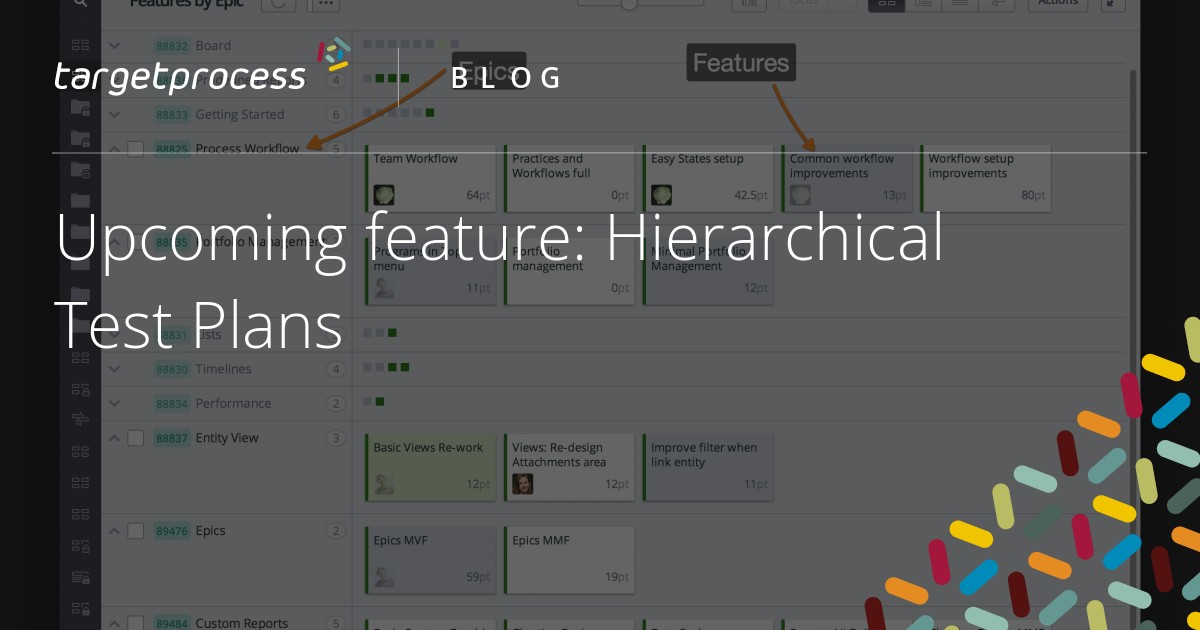Click the chart icon left of the Totals control

[748, 4]
